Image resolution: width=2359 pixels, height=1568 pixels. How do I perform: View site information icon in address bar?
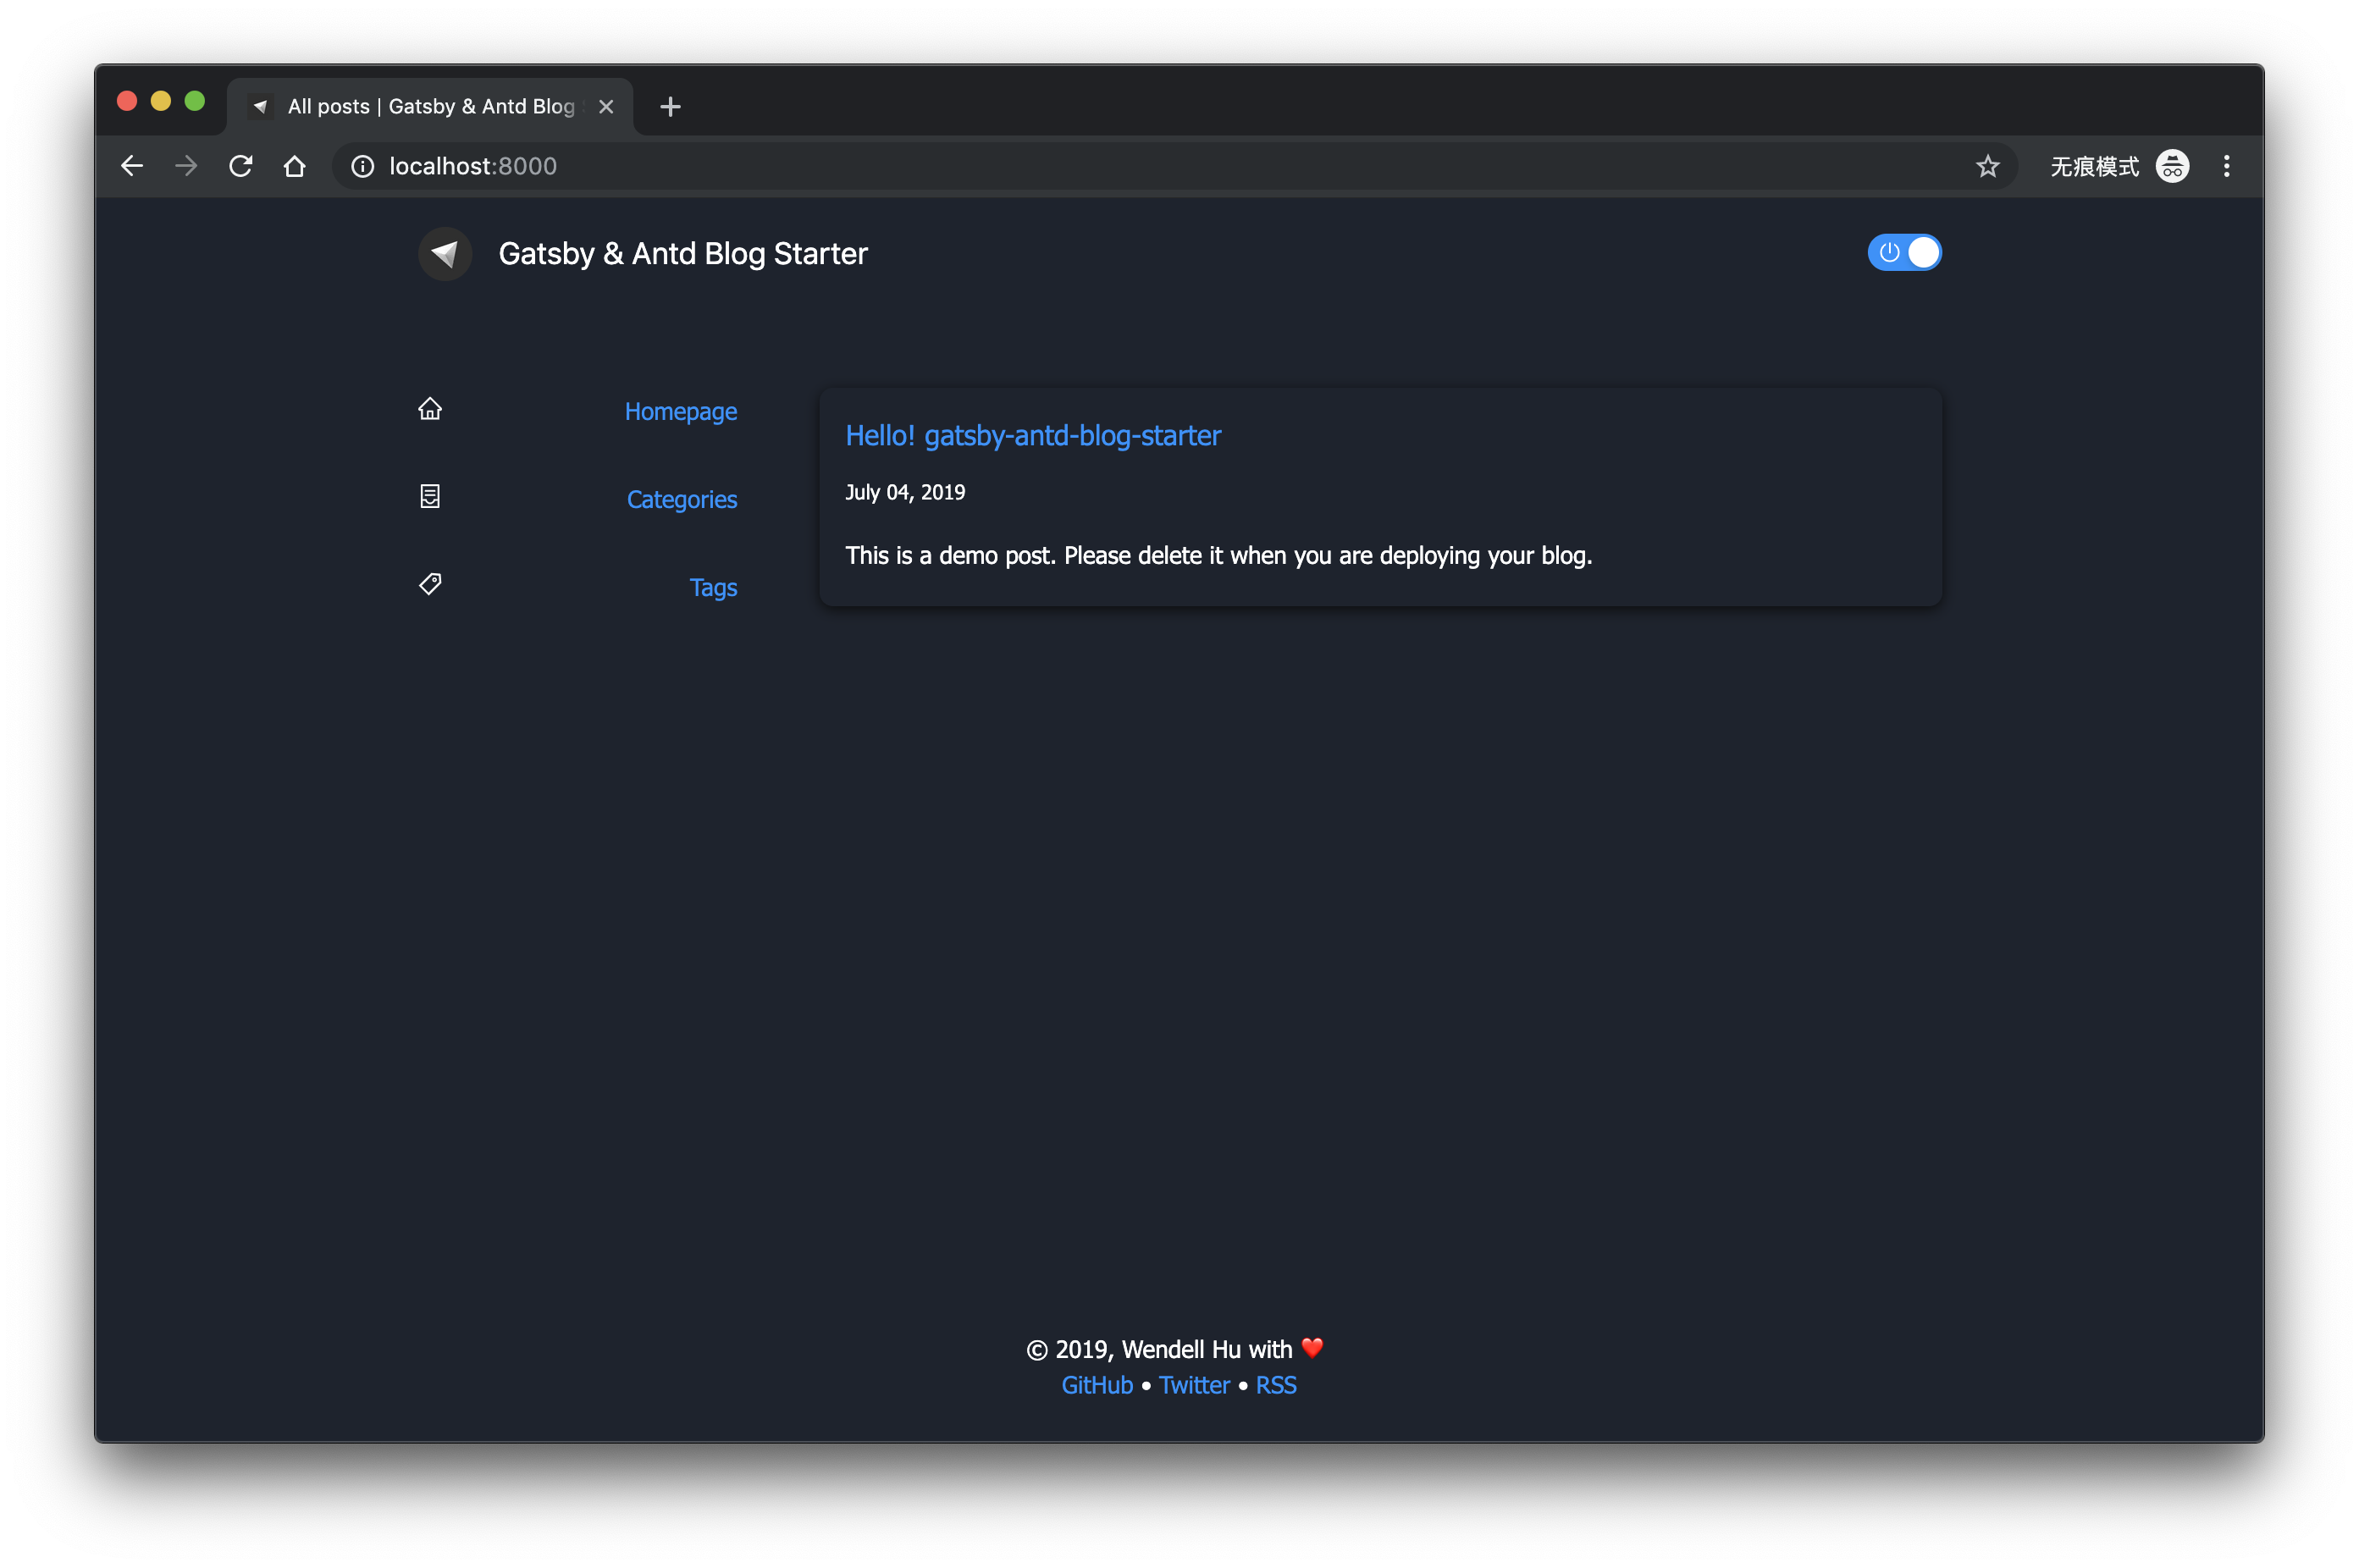coord(363,166)
